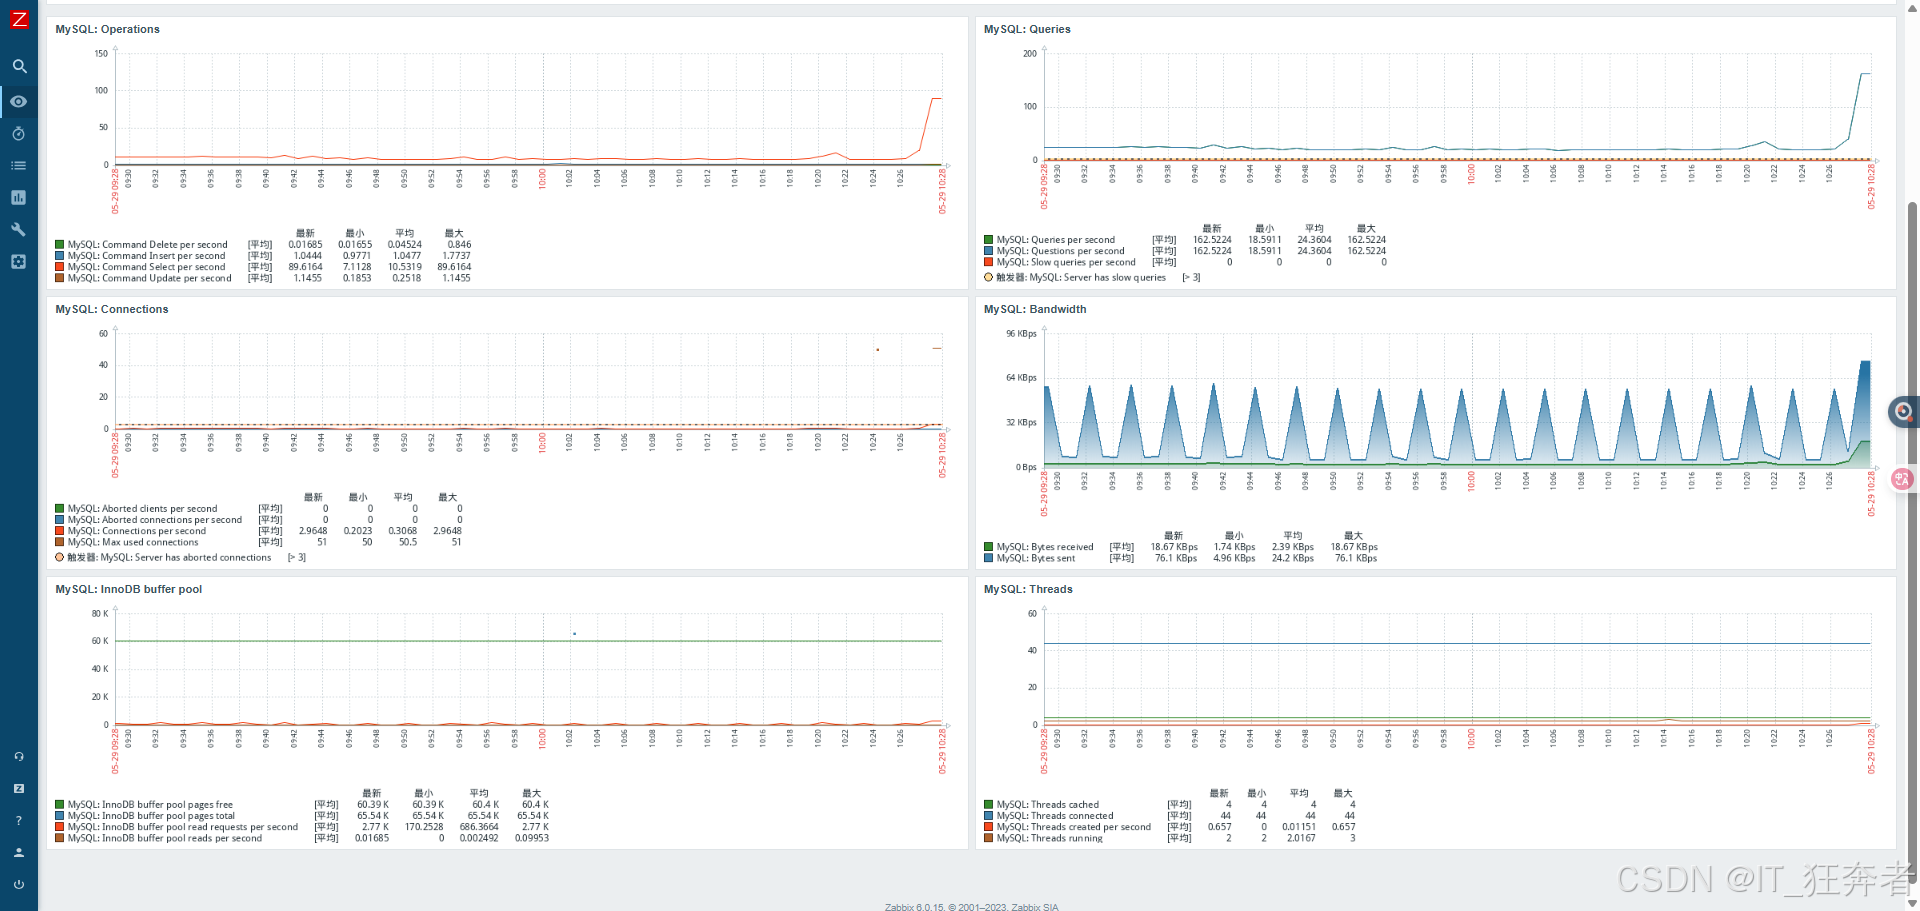
Task: Open the User settings person icon
Action: pos(19,853)
